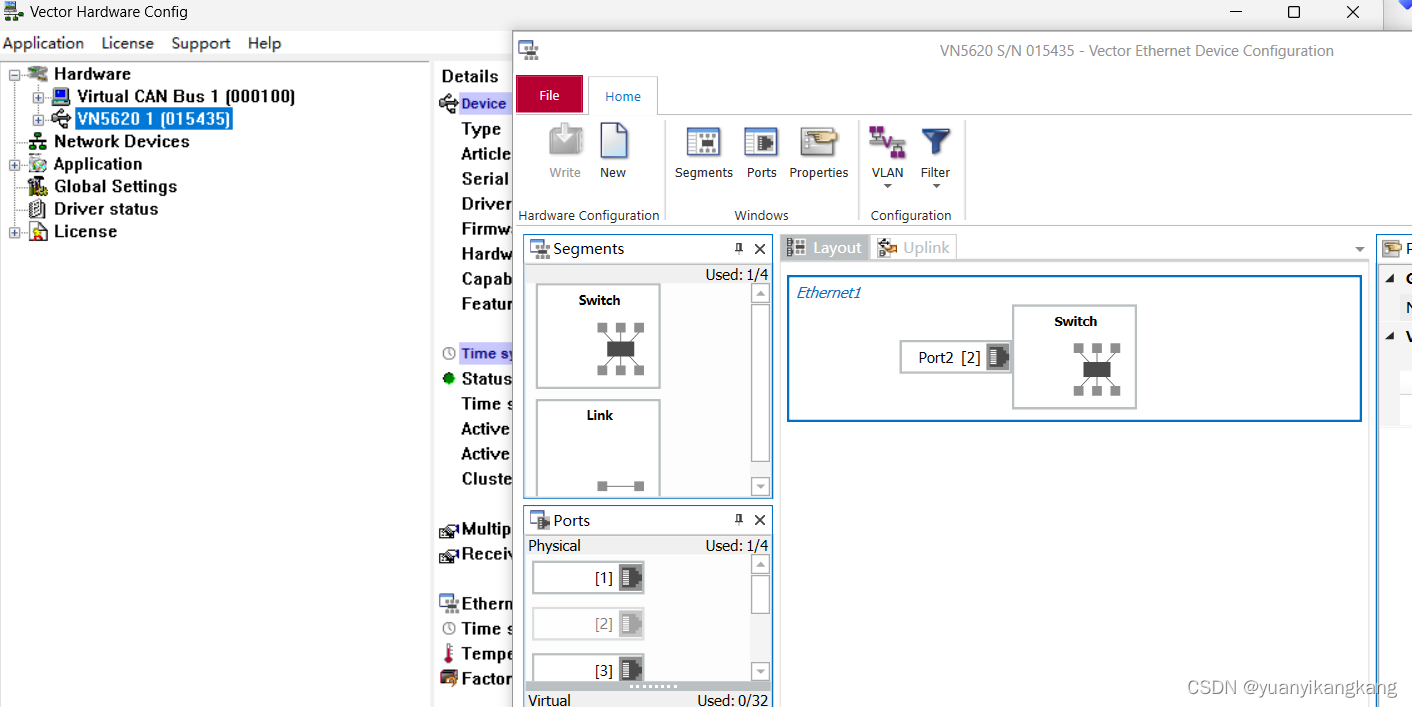Viewport: 1412px width, 707px height.
Task: Select VN5620 1 (015435) in tree
Action: click(x=154, y=119)
